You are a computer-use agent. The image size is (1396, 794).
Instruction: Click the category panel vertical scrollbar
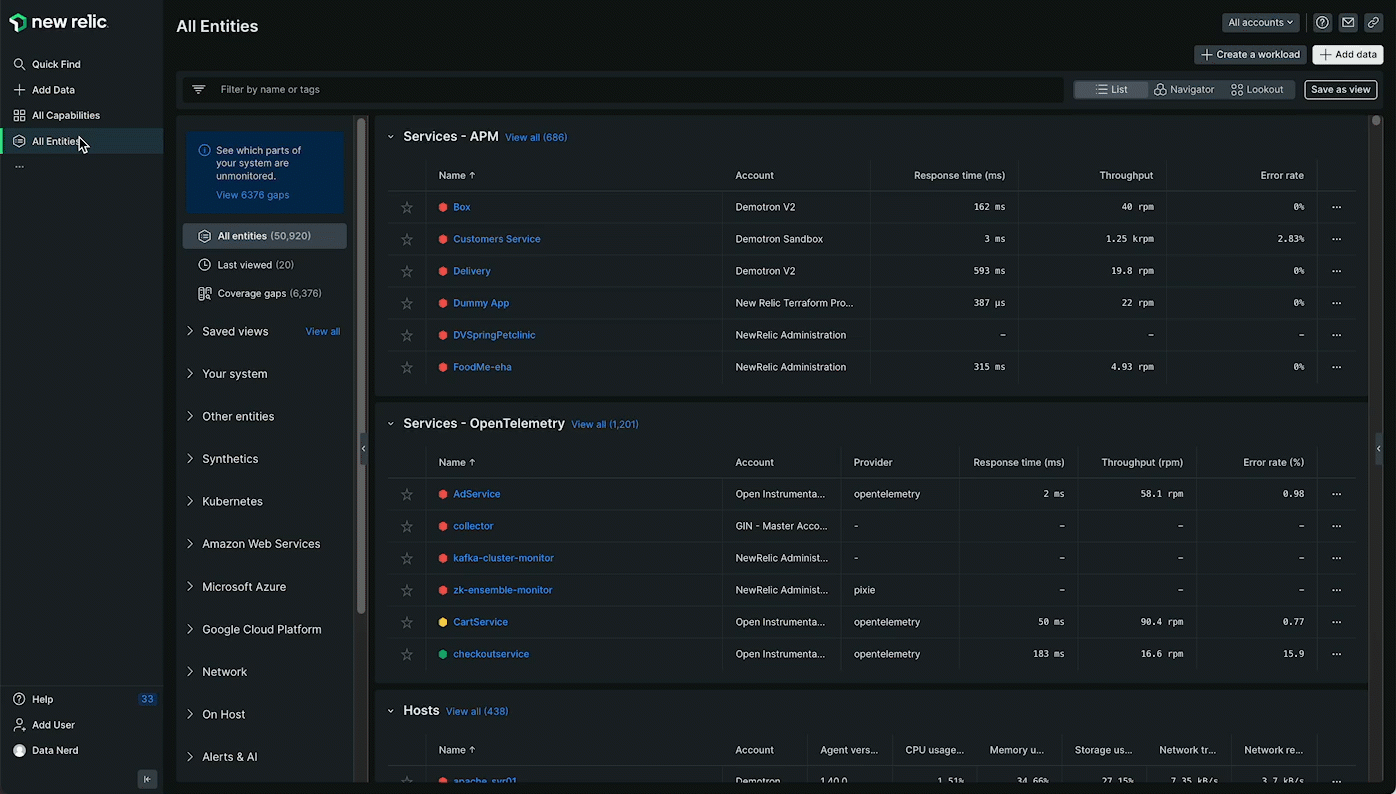(361, 360)
